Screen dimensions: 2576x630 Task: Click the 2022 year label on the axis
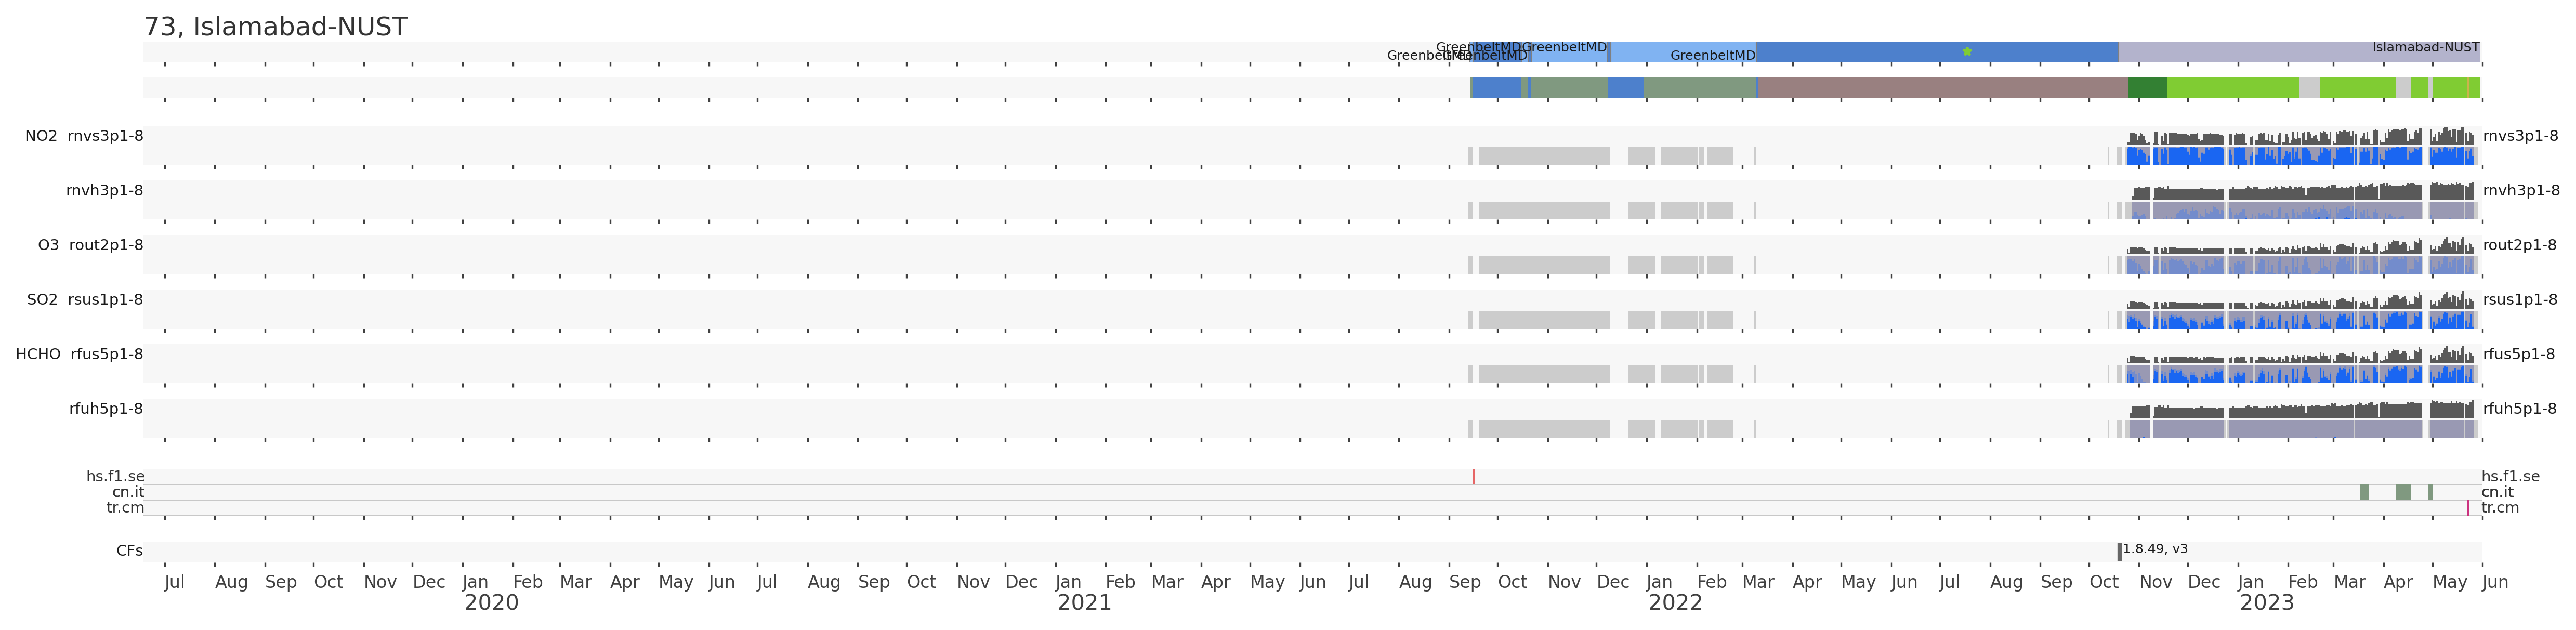tap(1675, 603)
